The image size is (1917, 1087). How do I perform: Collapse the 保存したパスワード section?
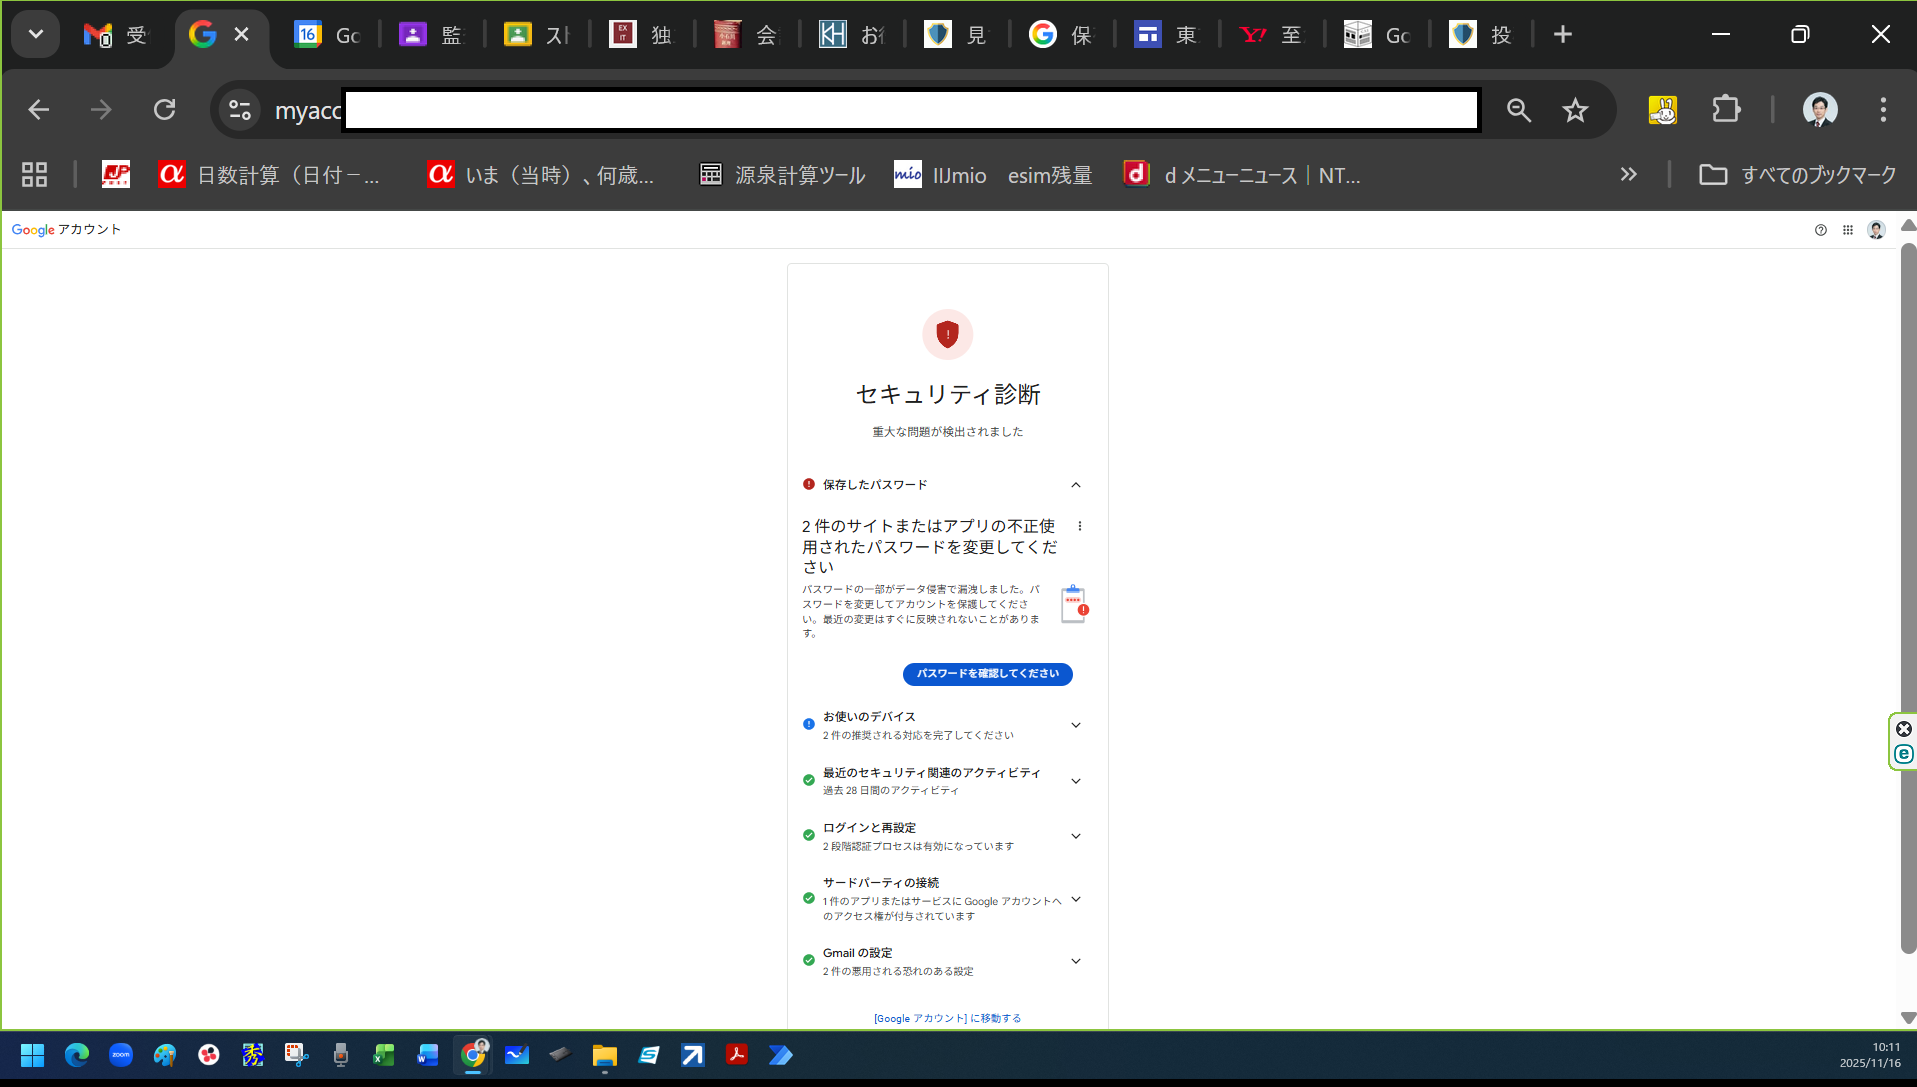point(1075,485)
